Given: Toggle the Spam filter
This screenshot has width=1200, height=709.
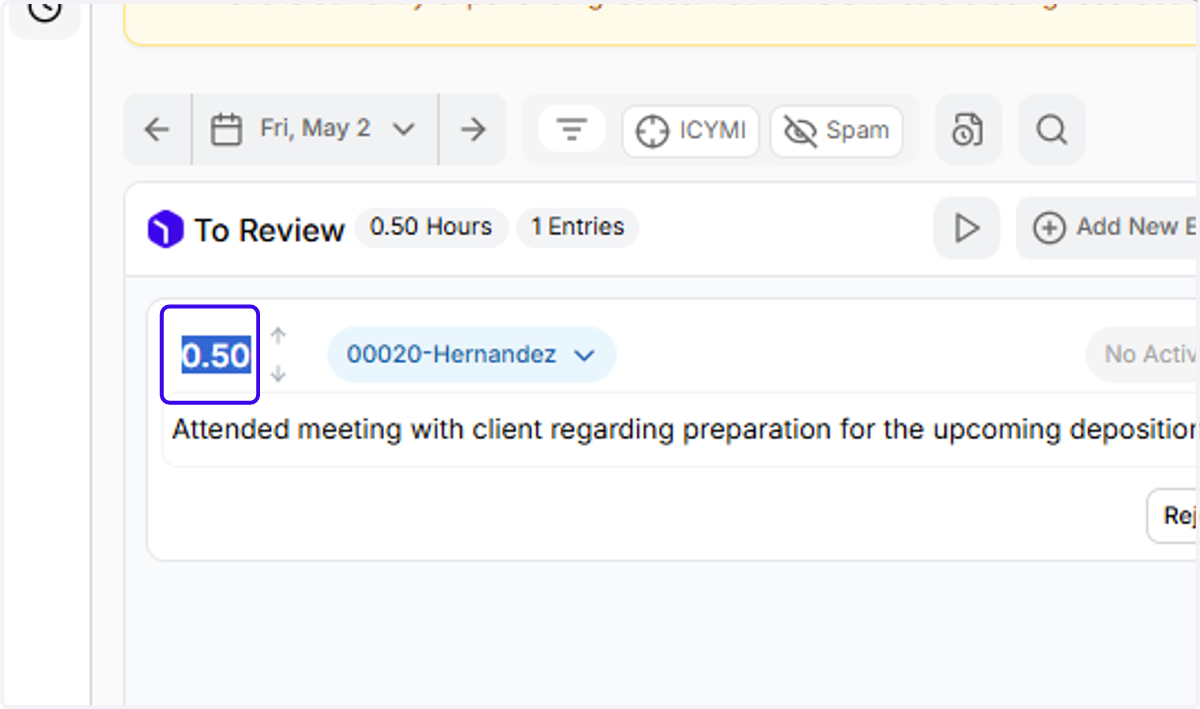Looking at the screenshot, I should 837,131.
